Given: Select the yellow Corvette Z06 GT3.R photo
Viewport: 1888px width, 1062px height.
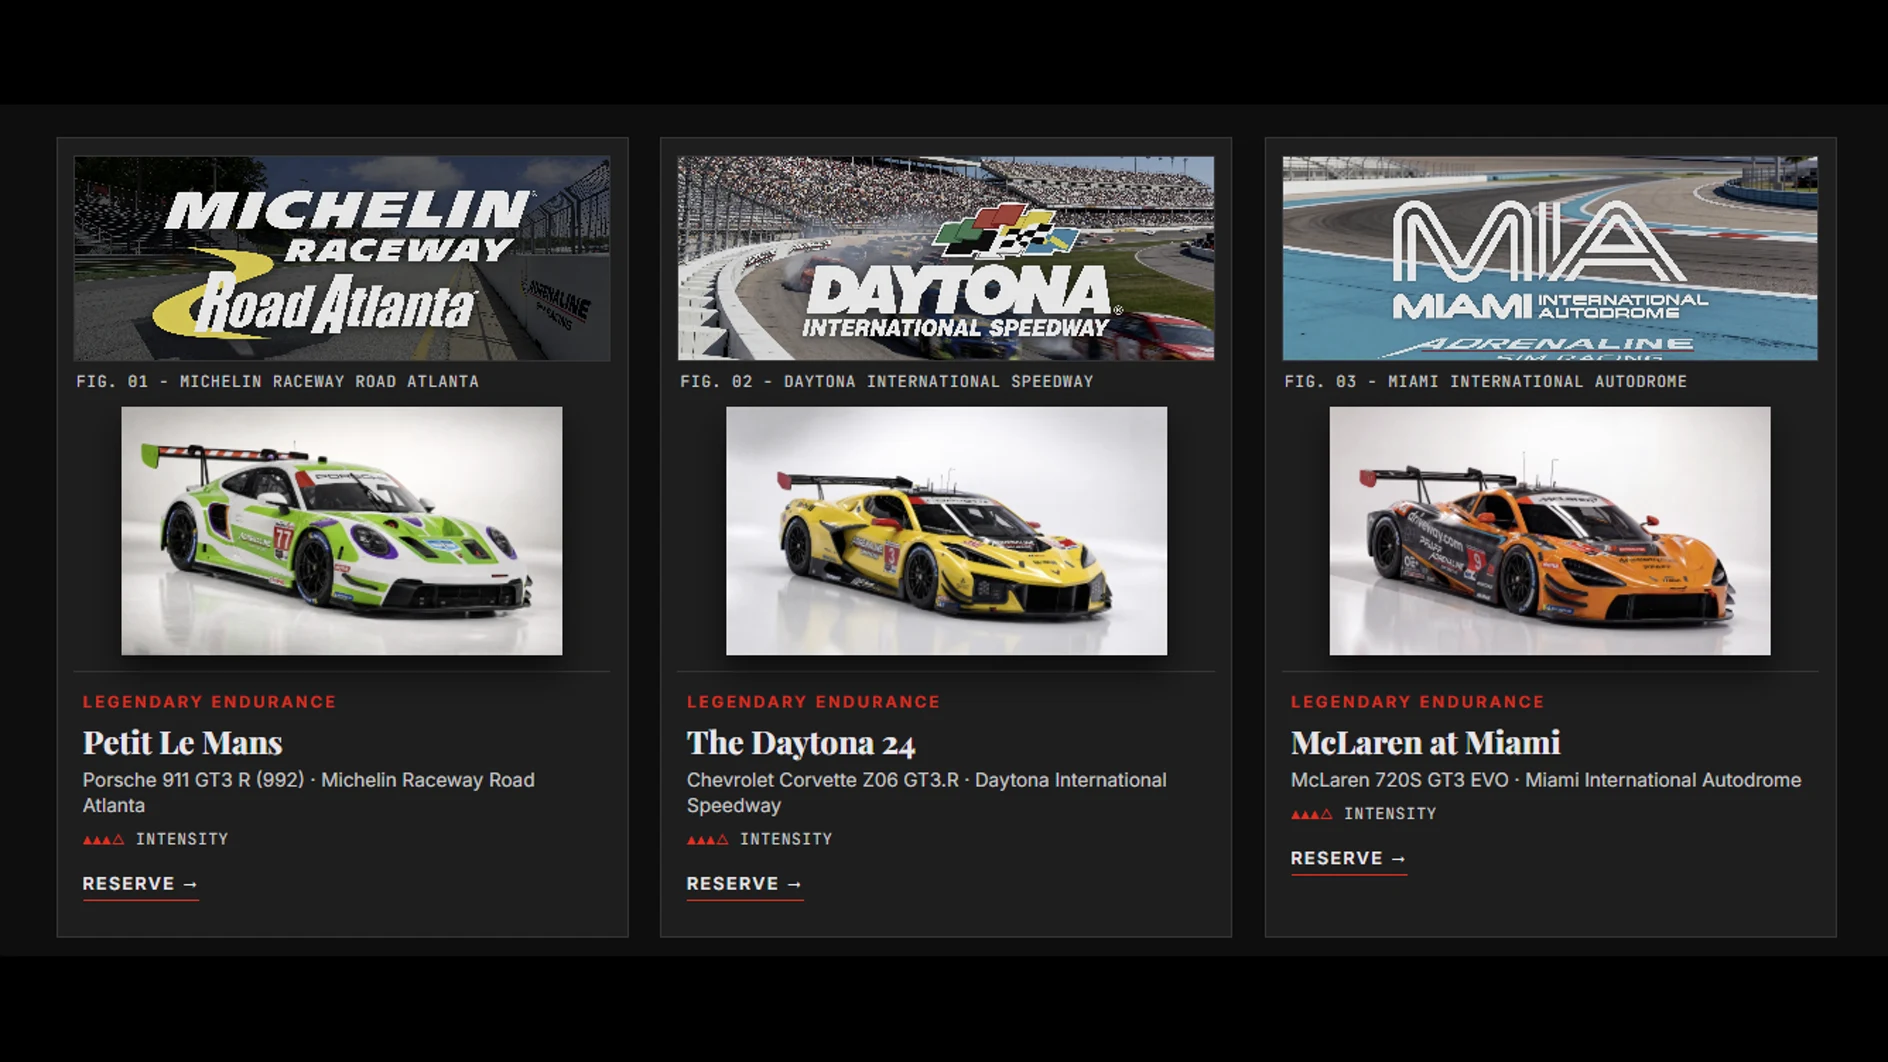Looking at the screenshot, I should tap(946, 531).
